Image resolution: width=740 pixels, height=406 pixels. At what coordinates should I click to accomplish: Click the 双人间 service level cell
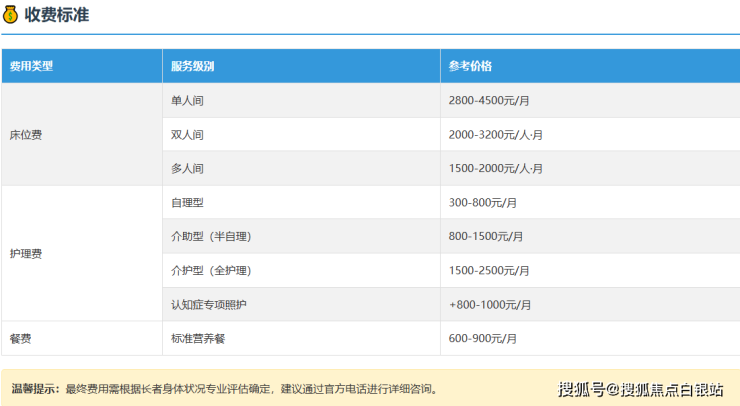click(188, 134)
